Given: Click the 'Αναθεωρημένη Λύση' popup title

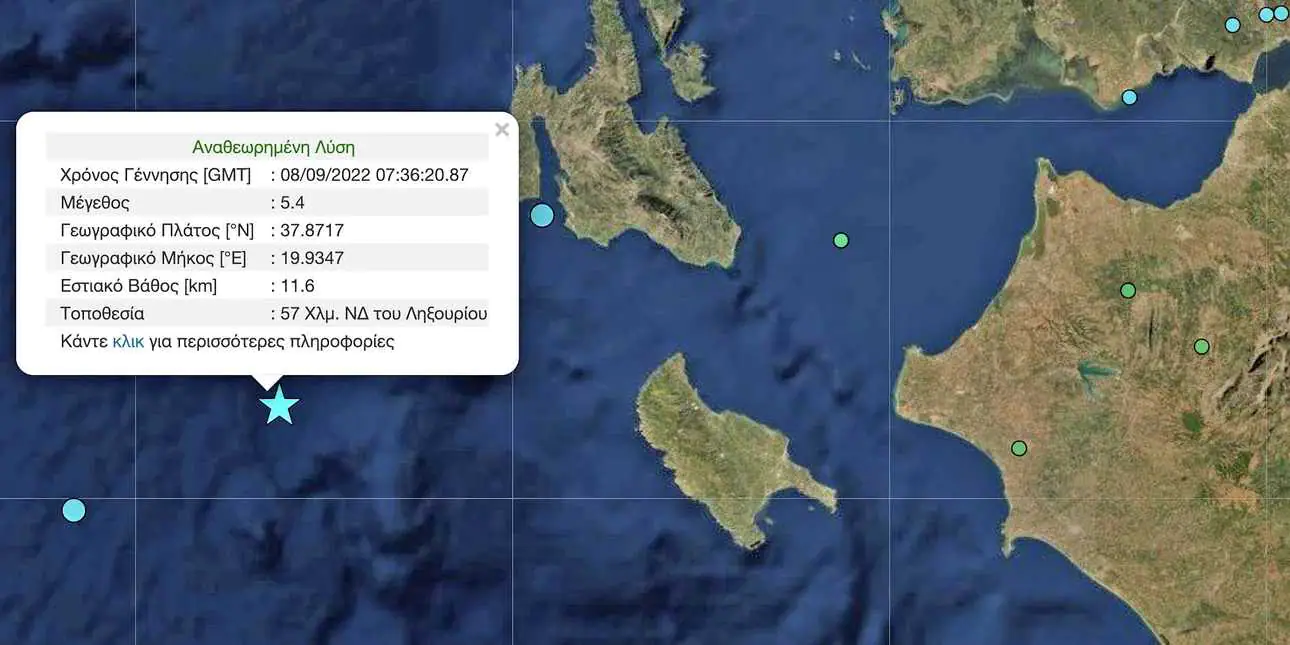Looking at the screenshot, I should pyautogui.click(x=273, y=147).
